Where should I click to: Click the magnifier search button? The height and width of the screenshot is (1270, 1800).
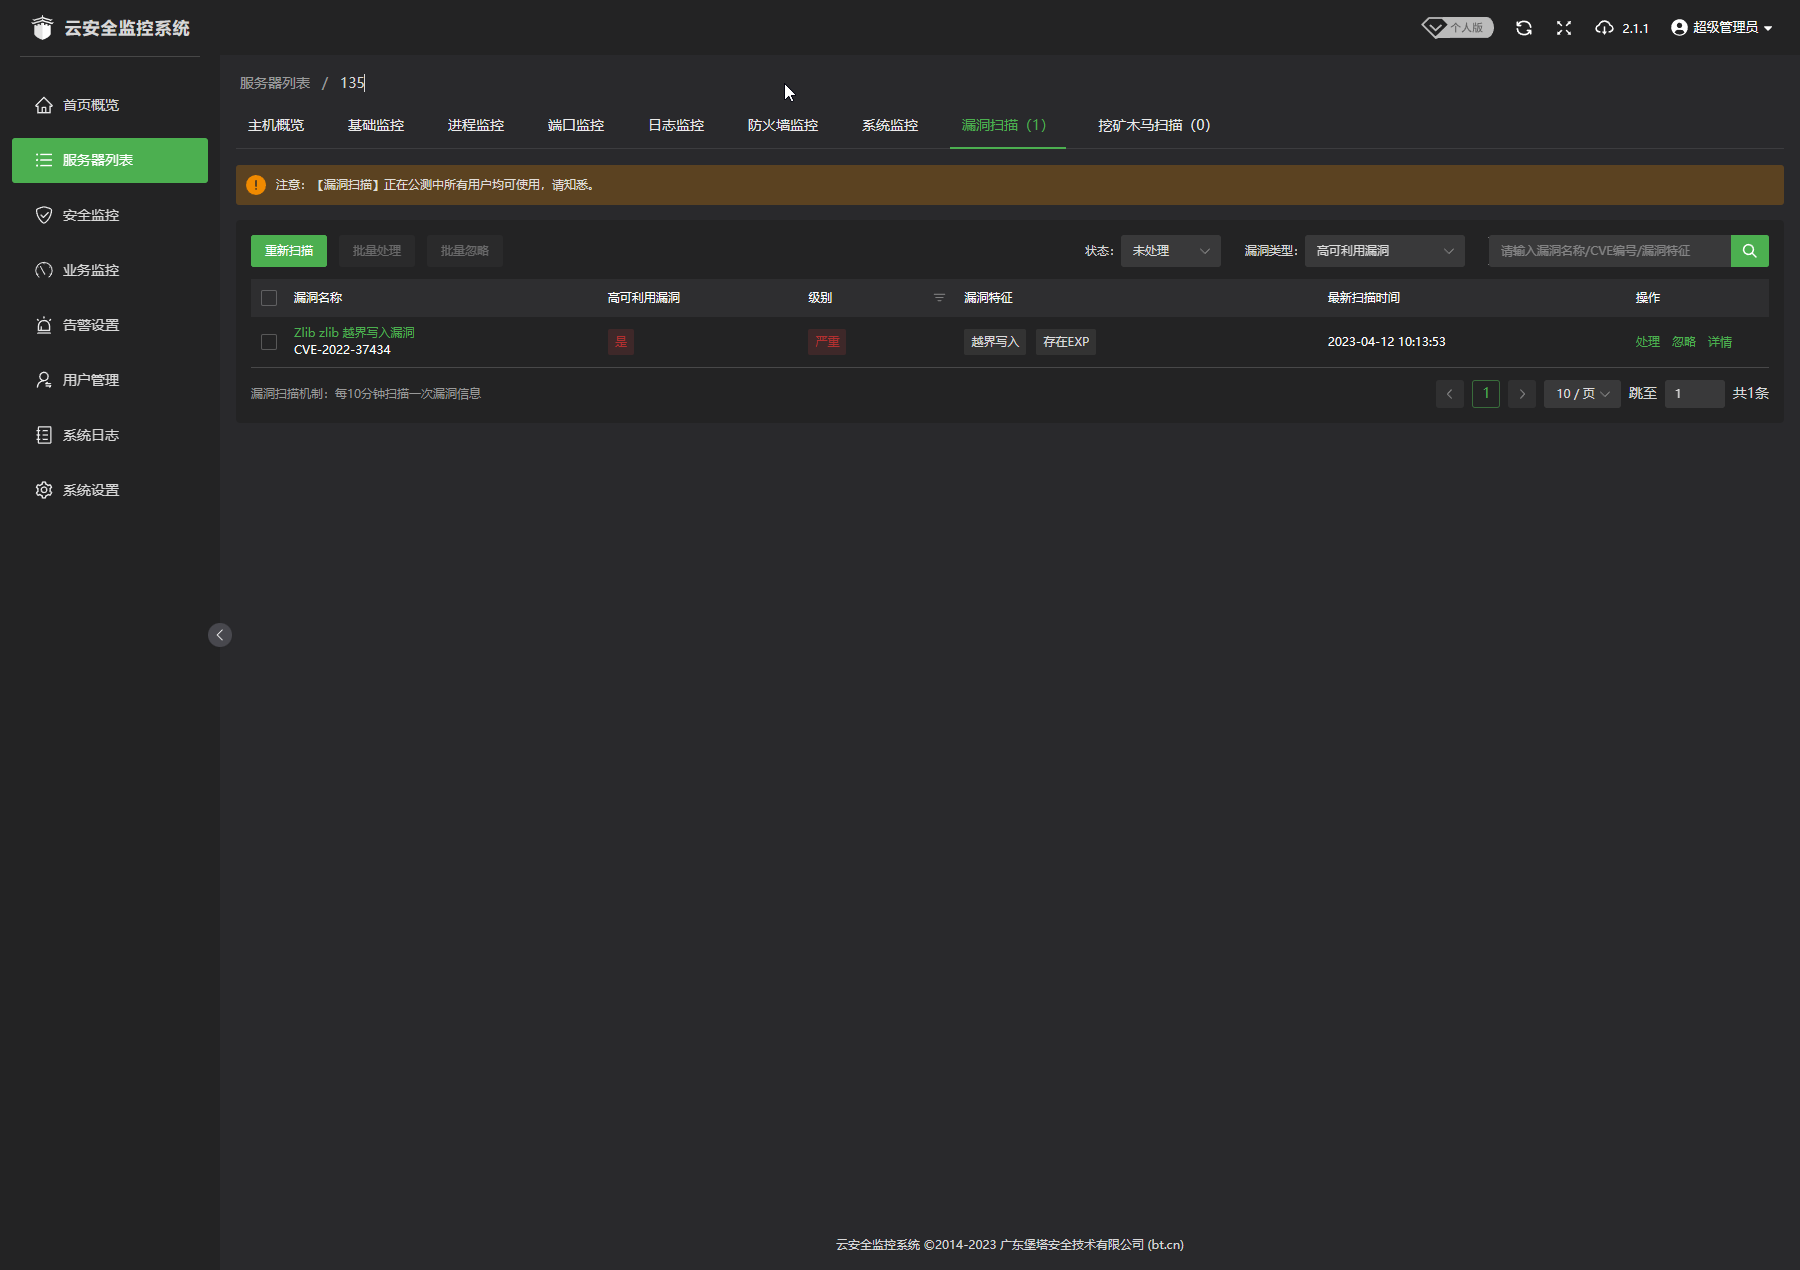tap(1749, 251)
